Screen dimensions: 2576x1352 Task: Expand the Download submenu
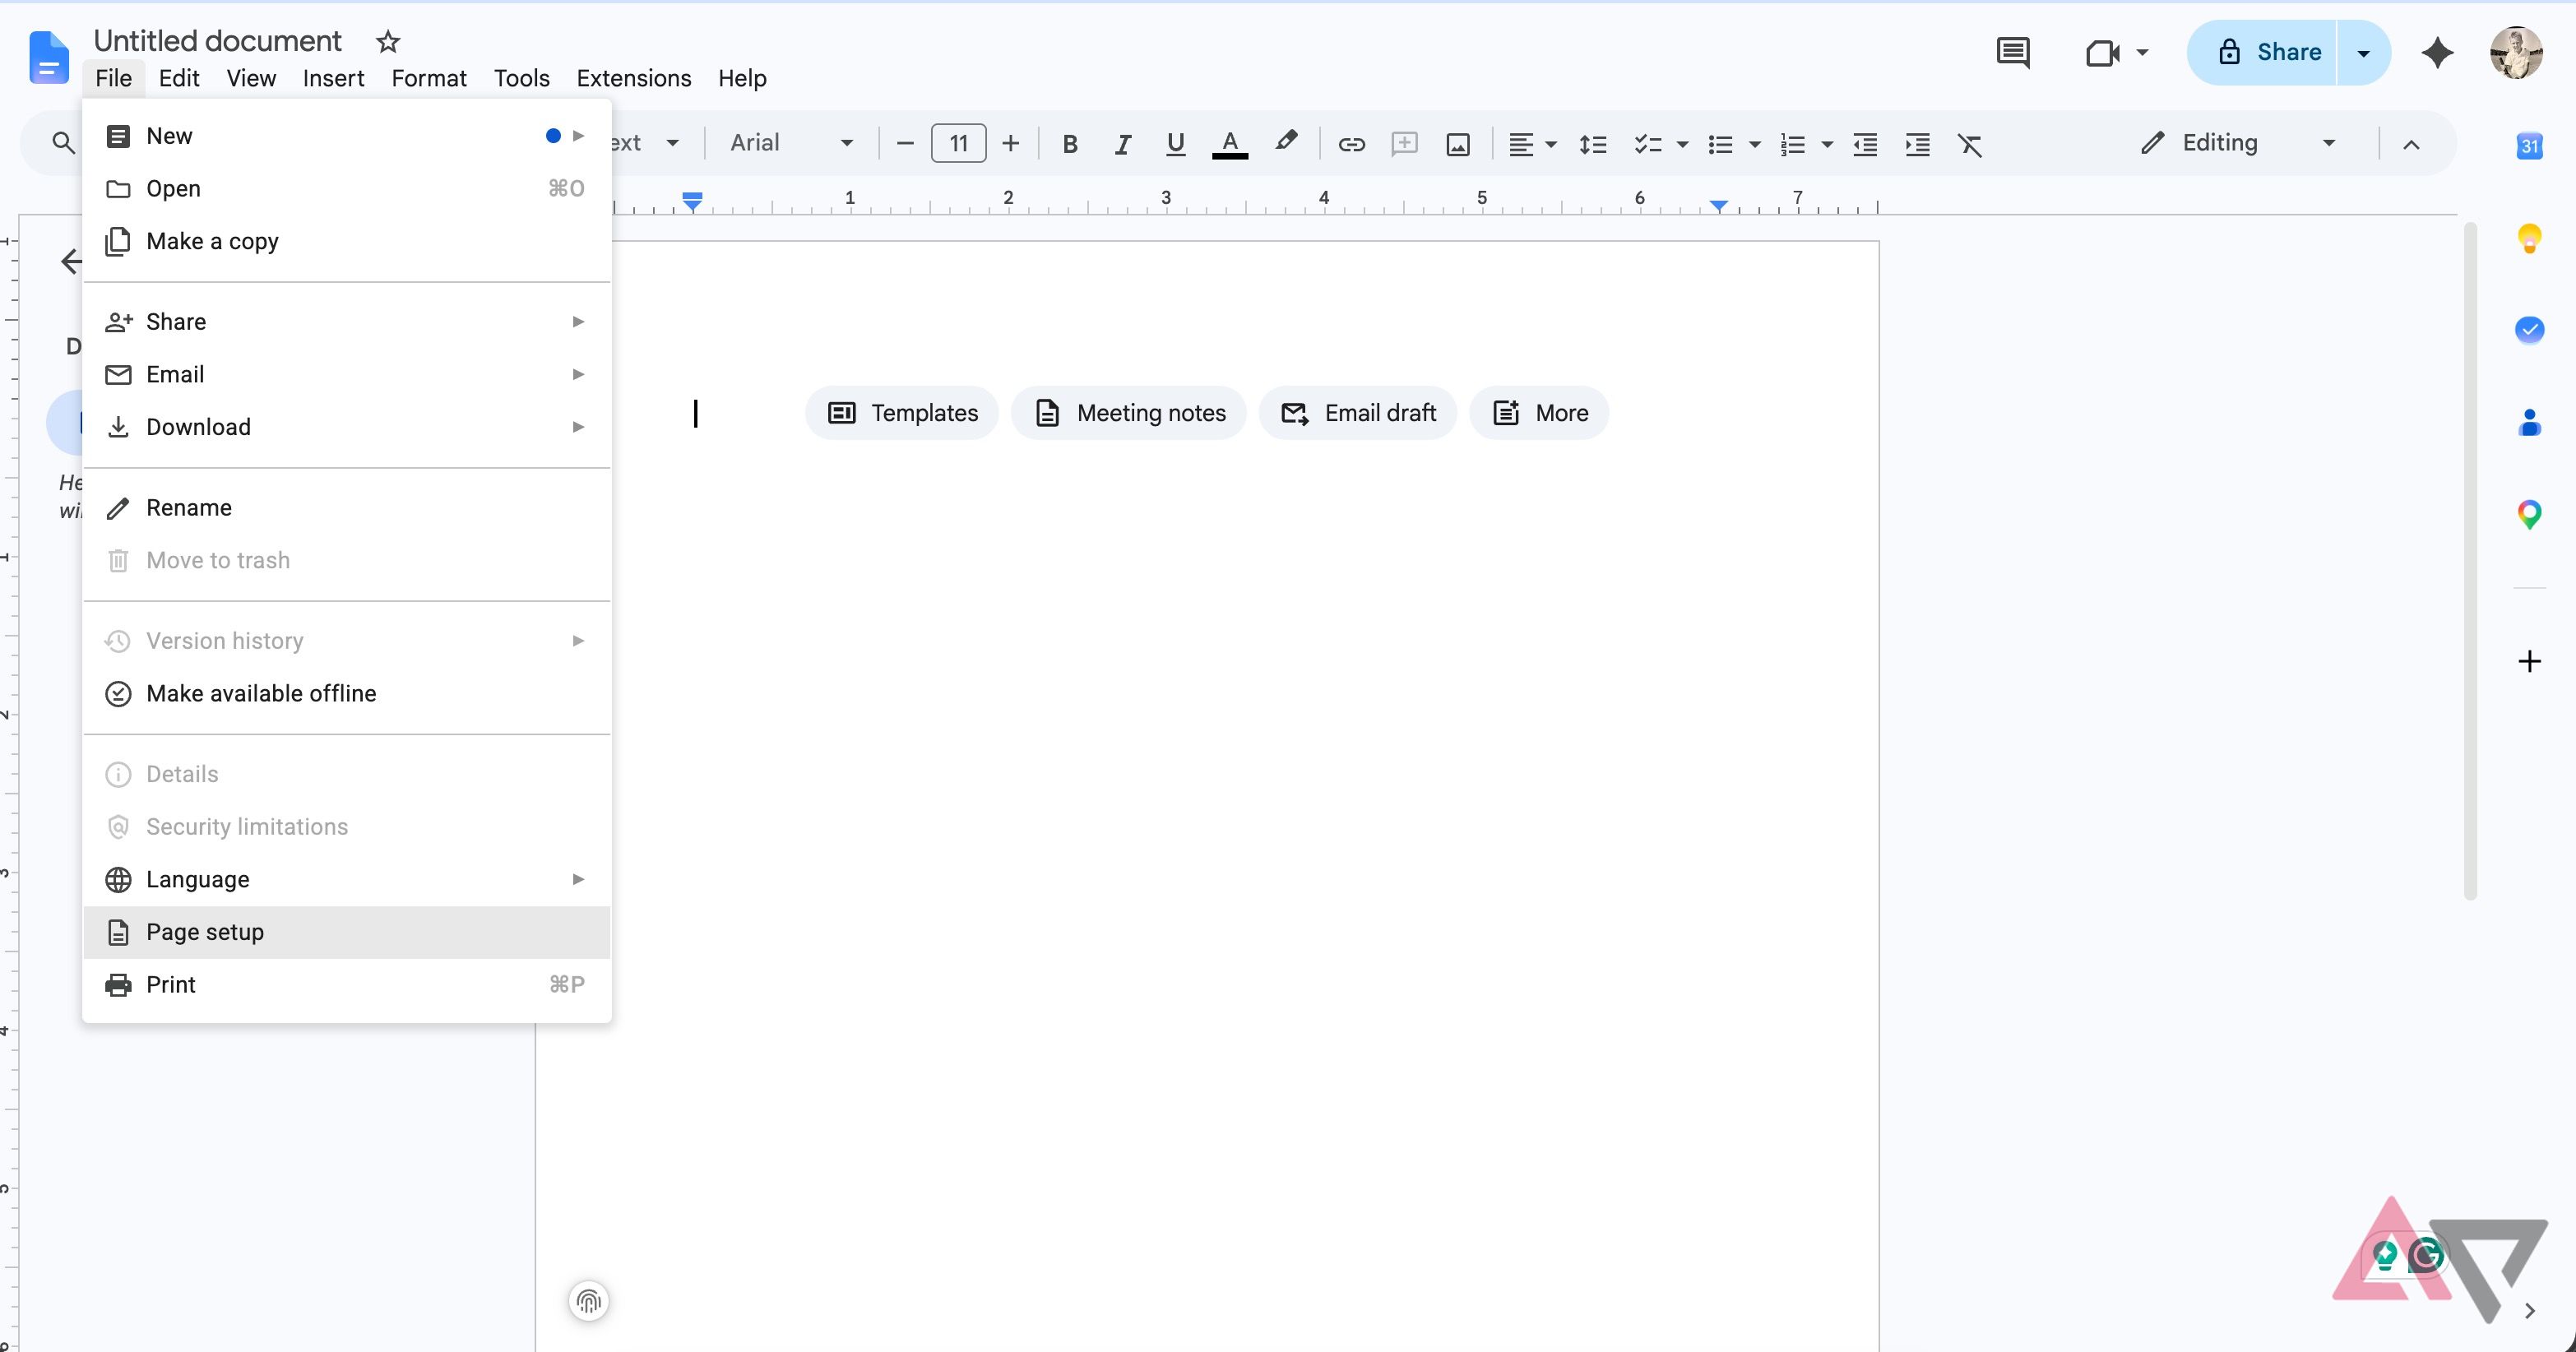tap(346, 427)
